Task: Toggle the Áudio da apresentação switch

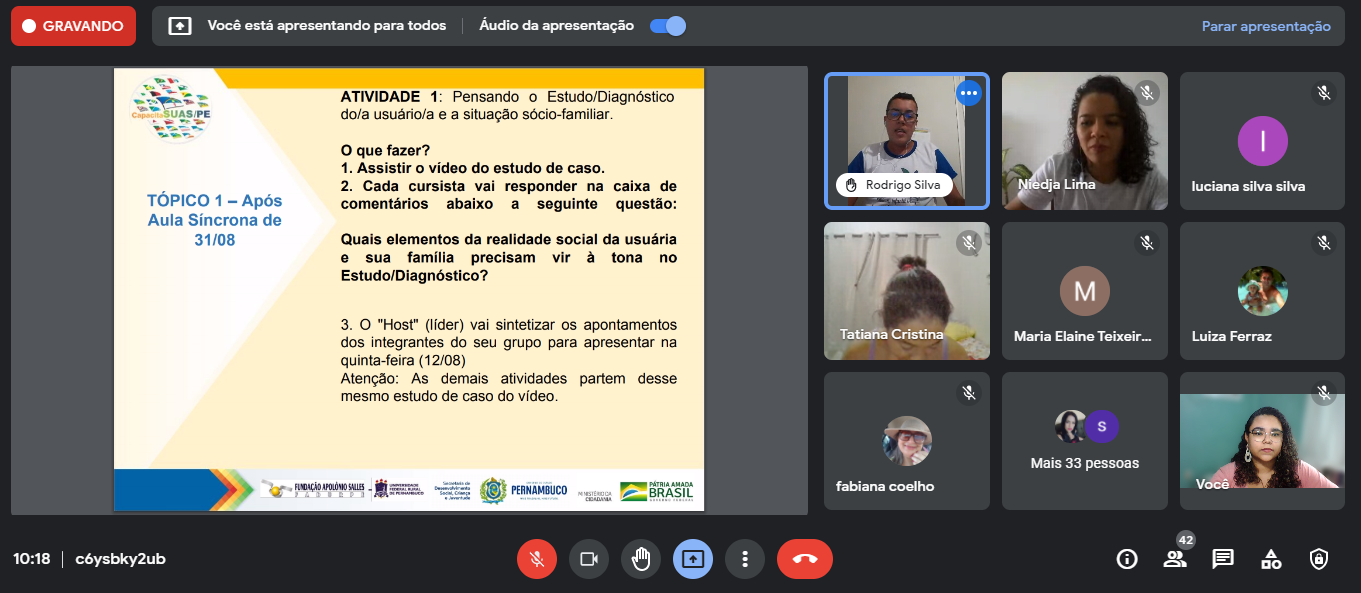Action: point(668,26)
